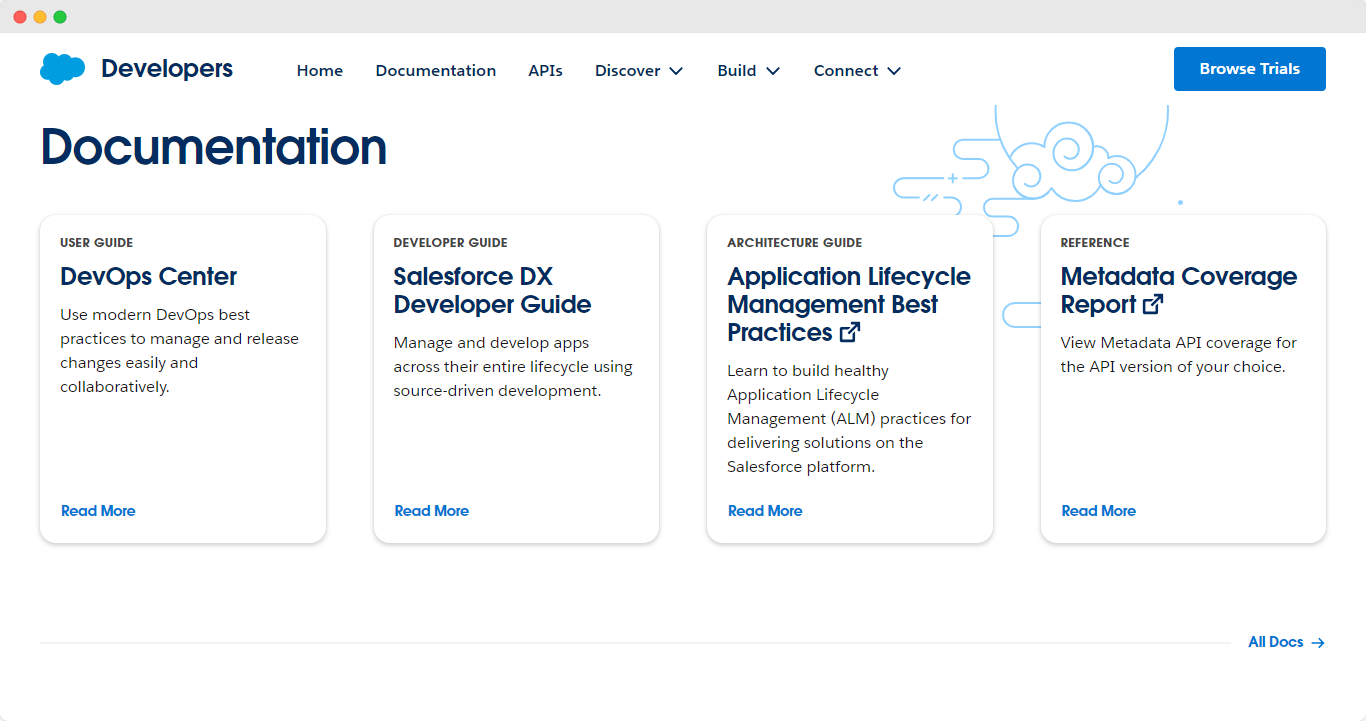
Task: Click the Browse Trials button
Action: tap(1250, 69)
